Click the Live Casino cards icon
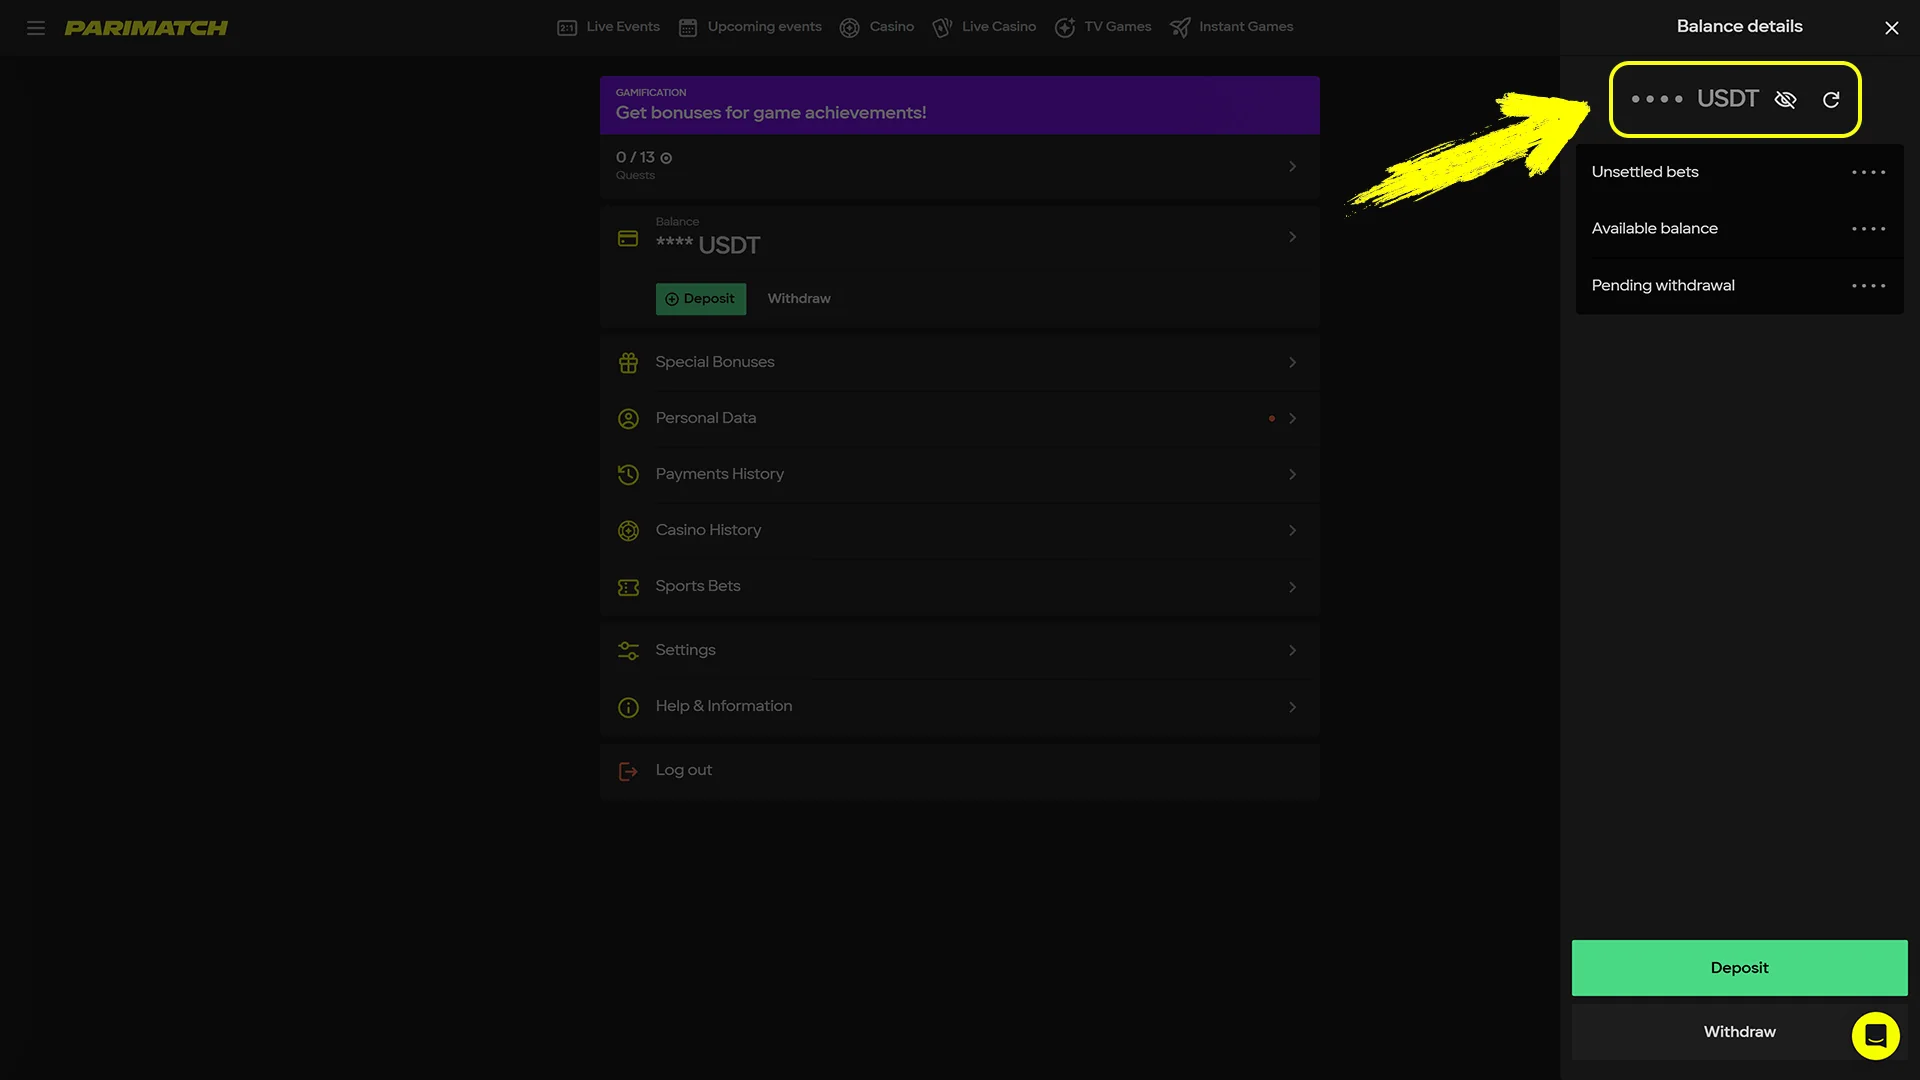This screenshot has width=1920, height=1080. [942, 28]
